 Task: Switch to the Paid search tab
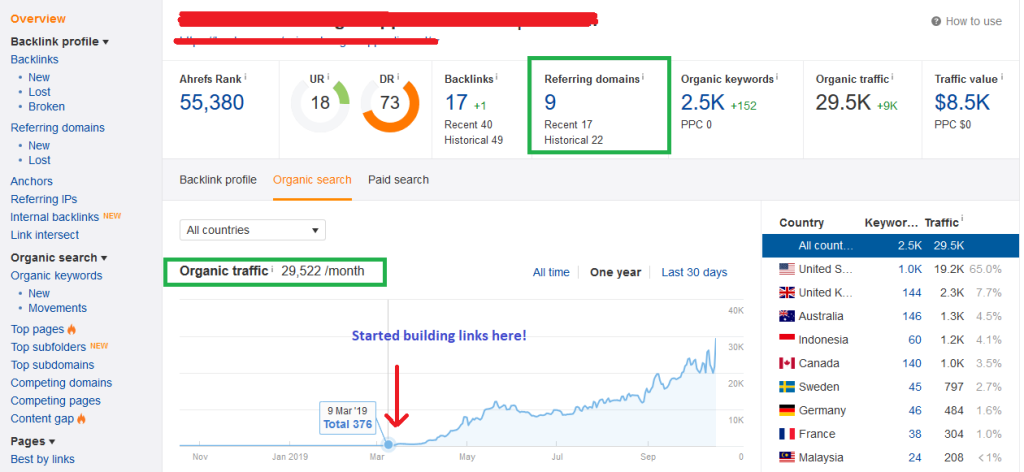point(398,180)
